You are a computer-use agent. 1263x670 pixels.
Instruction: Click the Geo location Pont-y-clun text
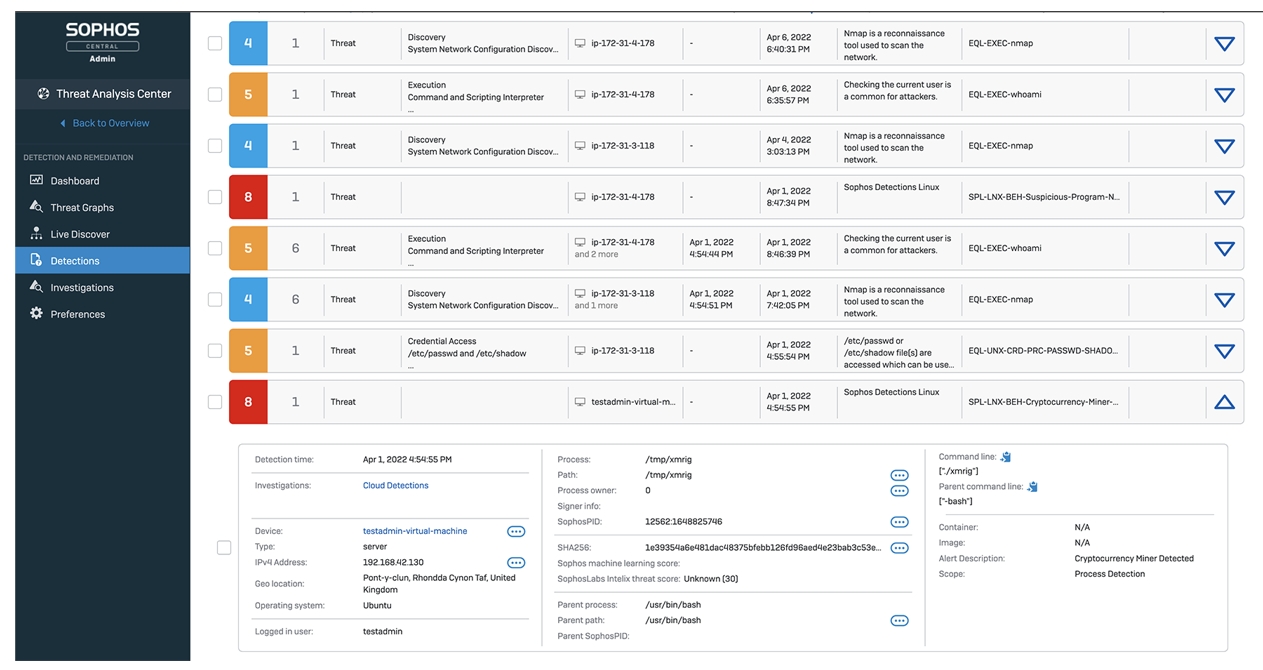tap(439, 584)
